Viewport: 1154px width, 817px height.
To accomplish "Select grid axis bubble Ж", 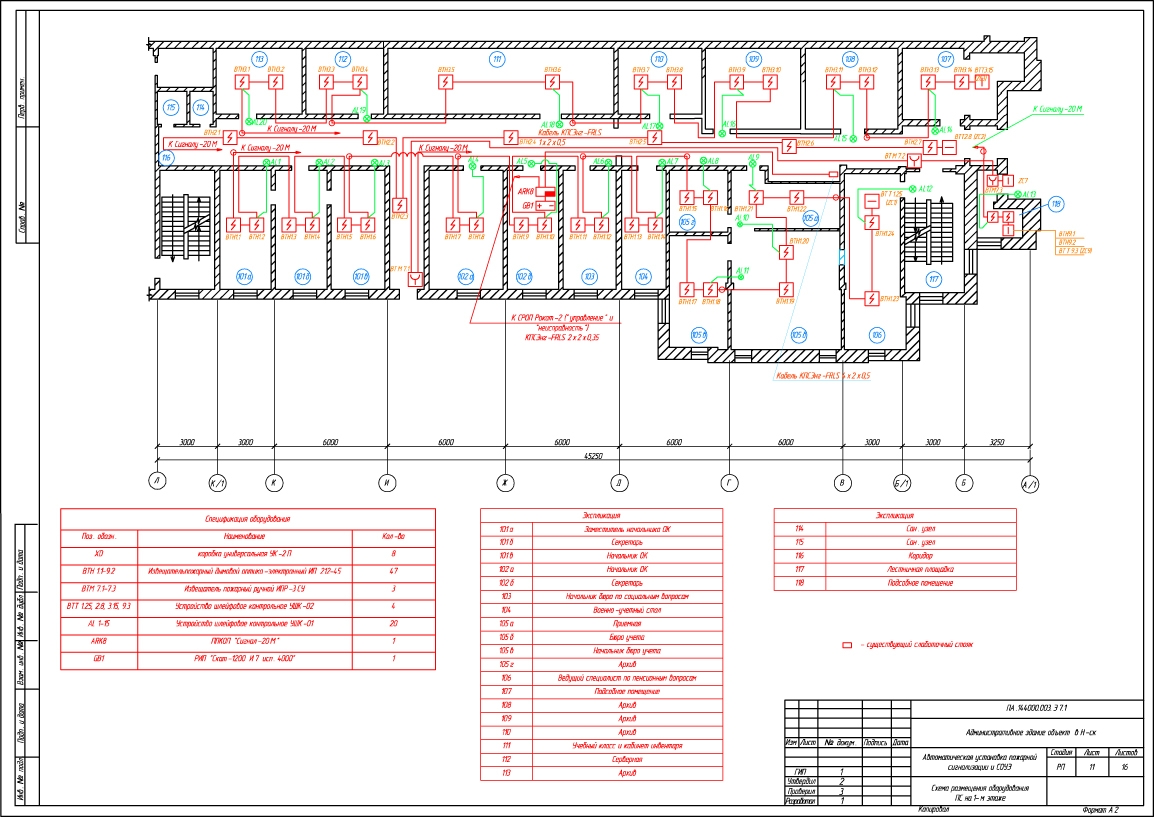I will [506, 483].
